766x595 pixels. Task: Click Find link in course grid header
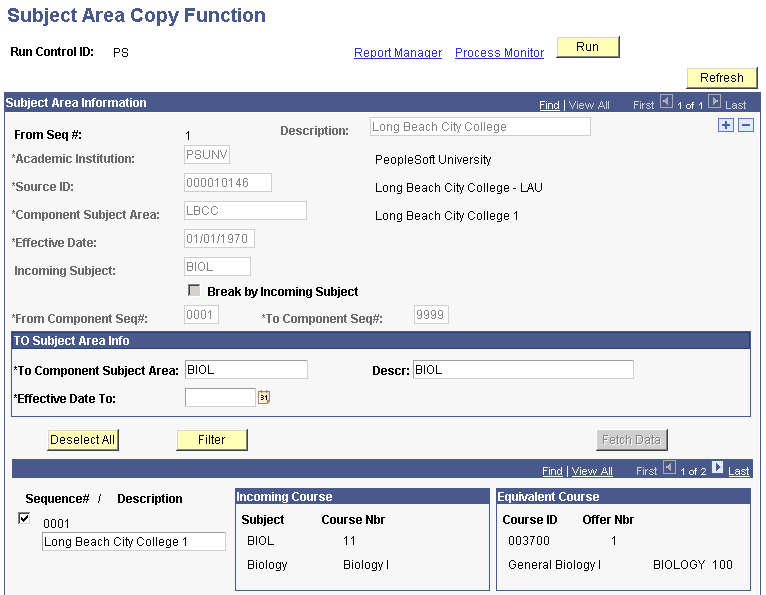[552, 471]
